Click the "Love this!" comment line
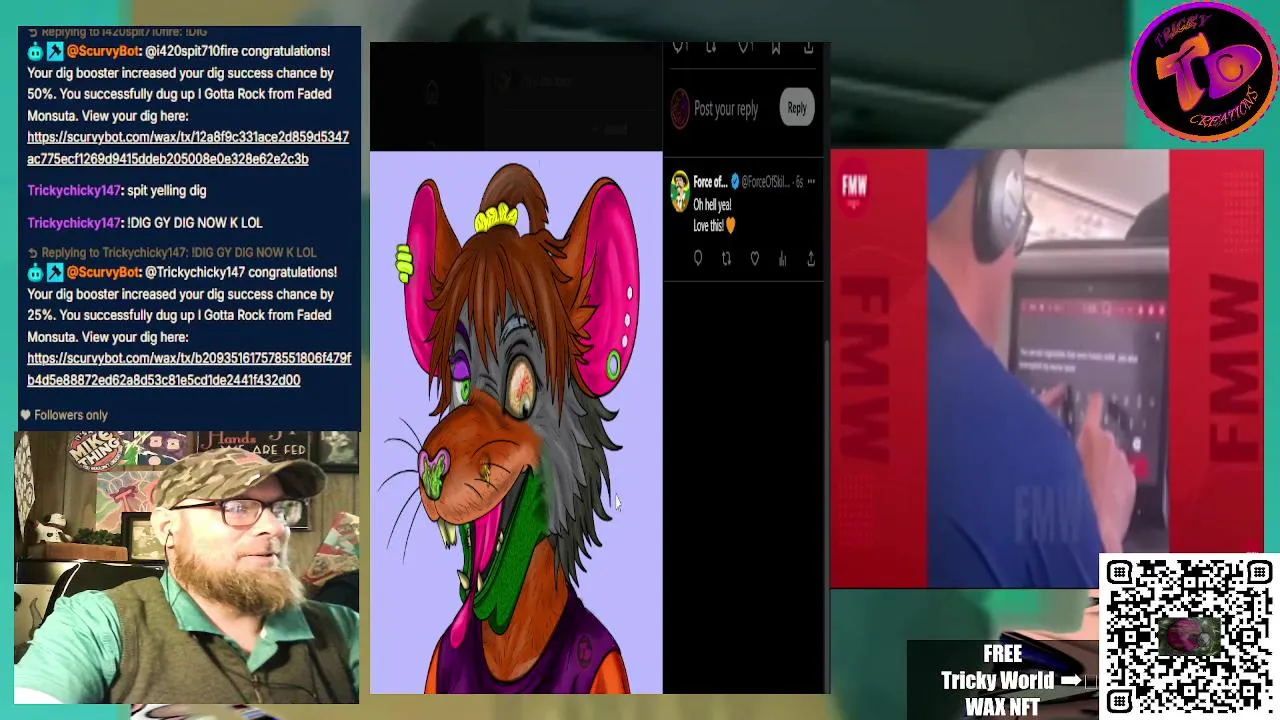The height and width of the screenshot is (720, 1280). pyautogui.click(x=714, y=226)
